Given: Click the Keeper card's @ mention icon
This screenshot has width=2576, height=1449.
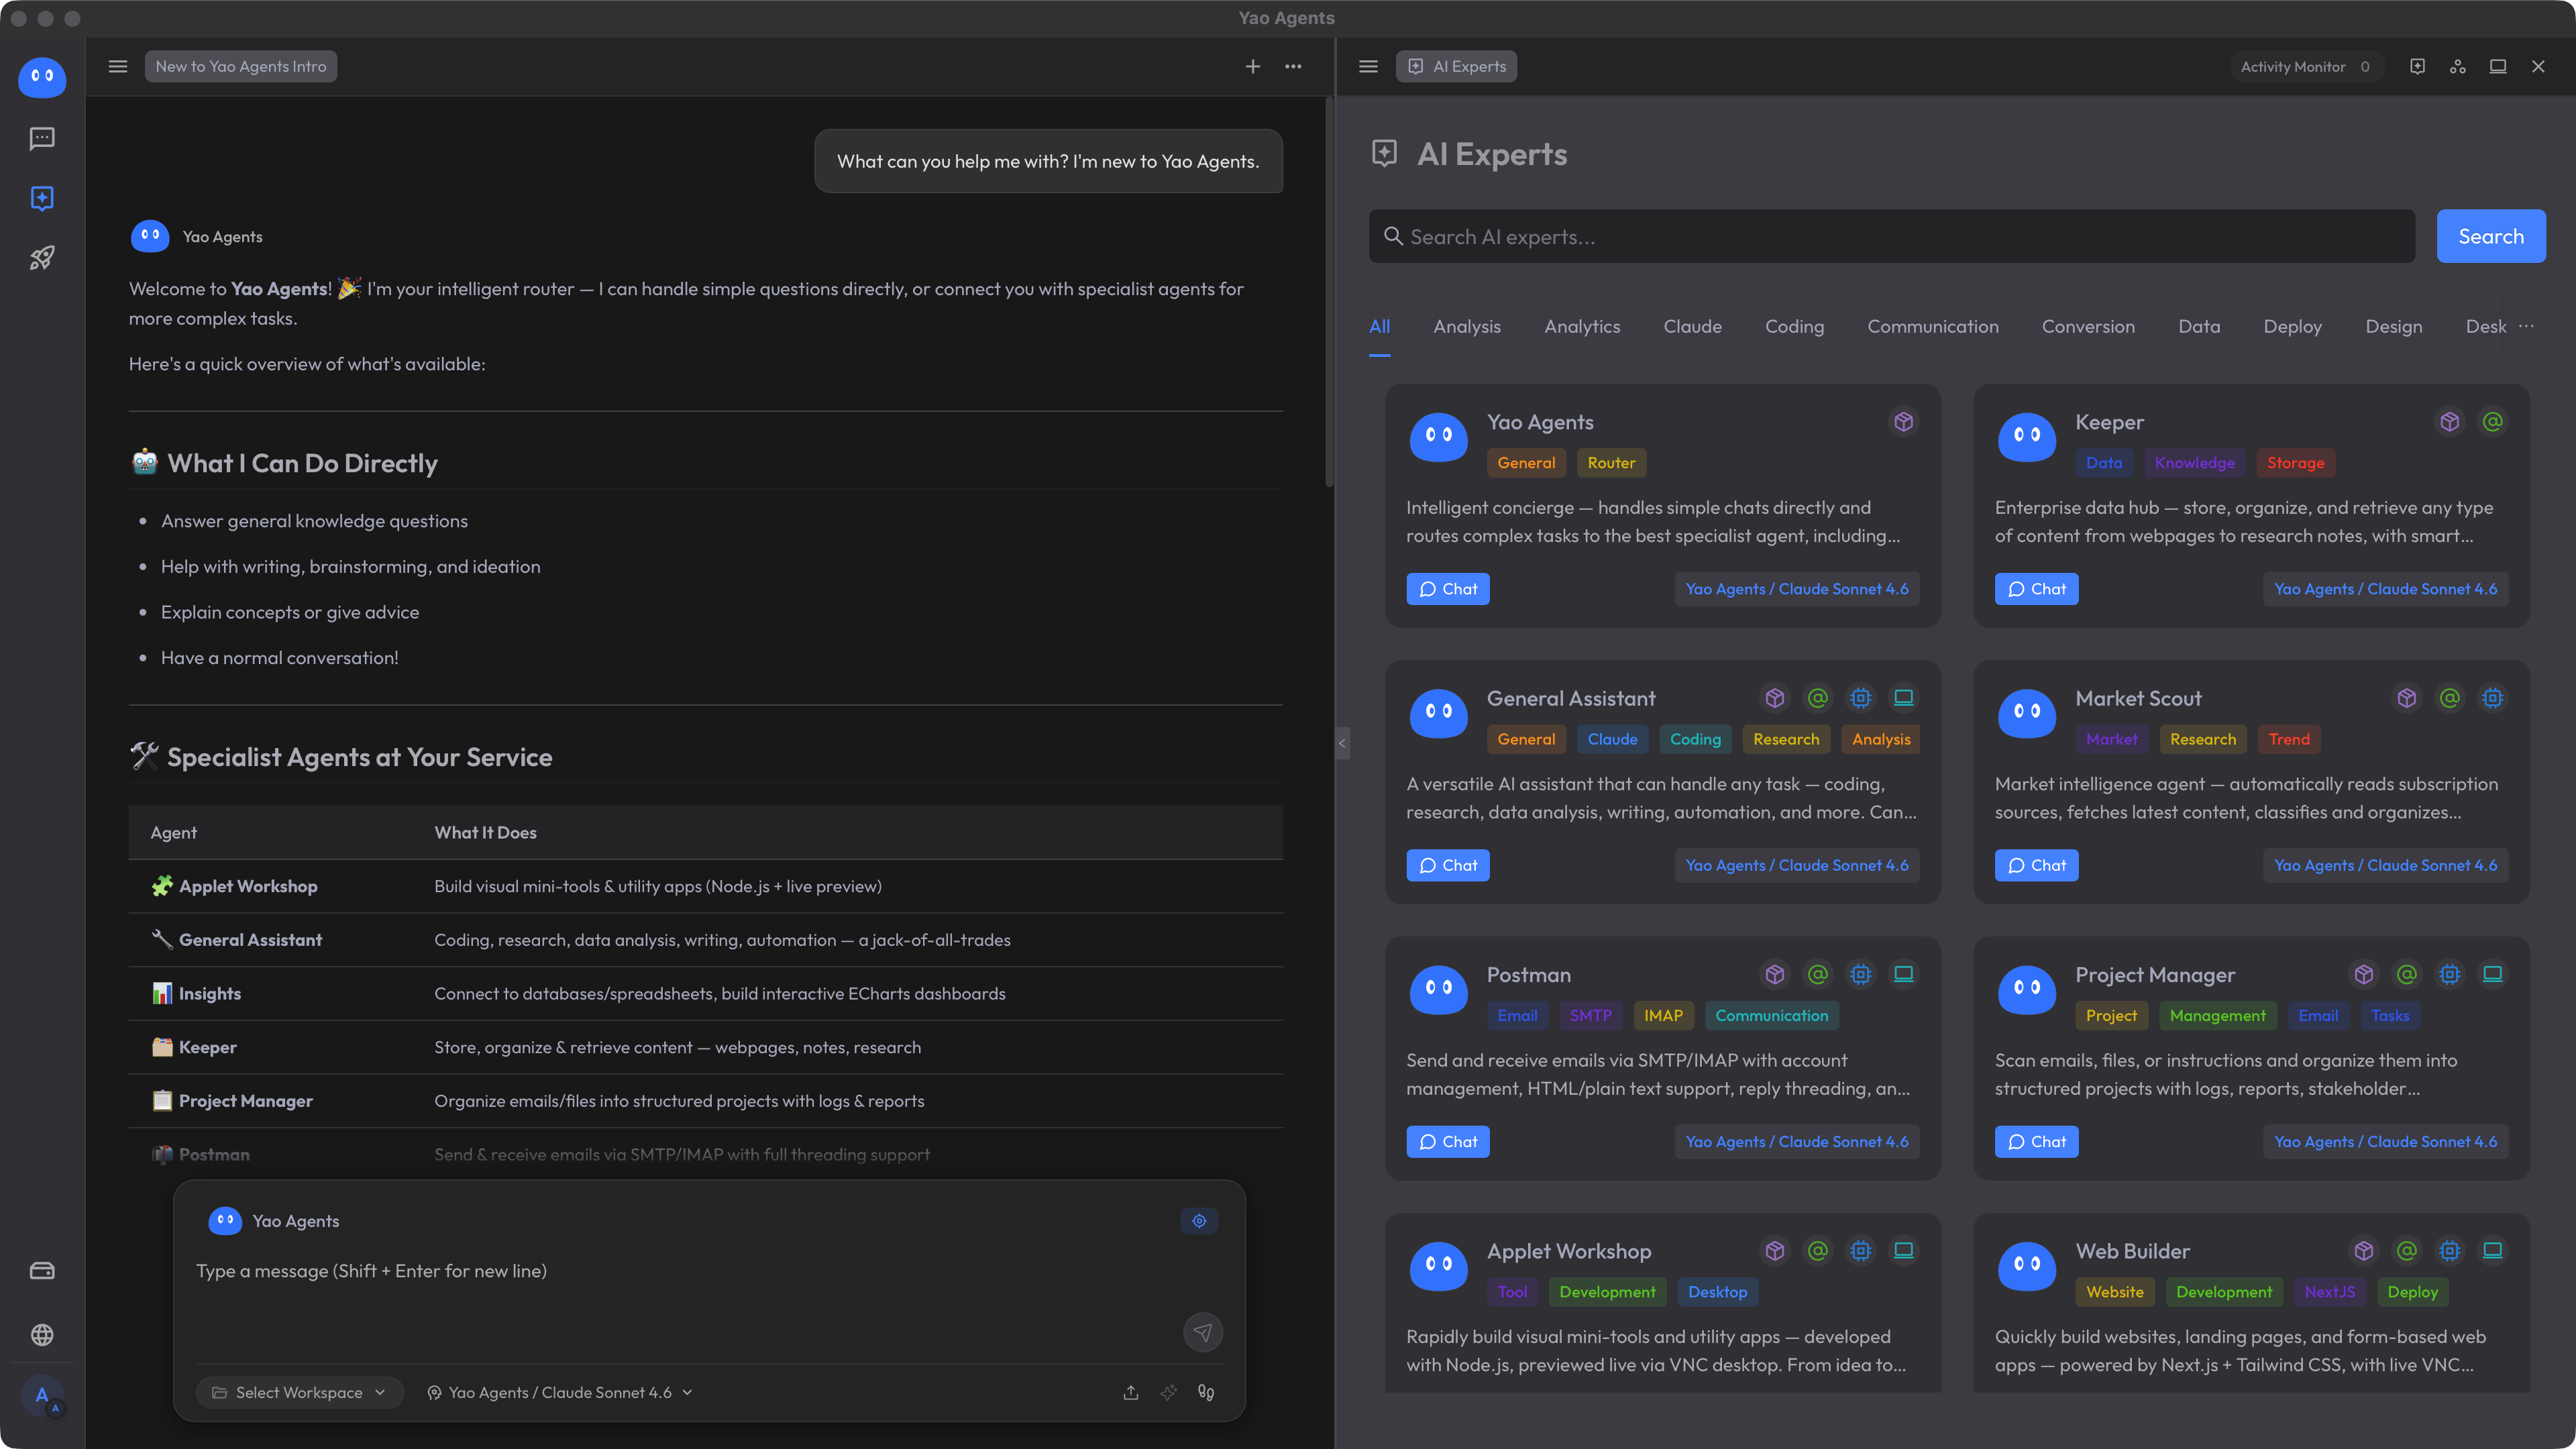Looking at the screenshot, I should pyautogui.click(x=2492, y=422).
